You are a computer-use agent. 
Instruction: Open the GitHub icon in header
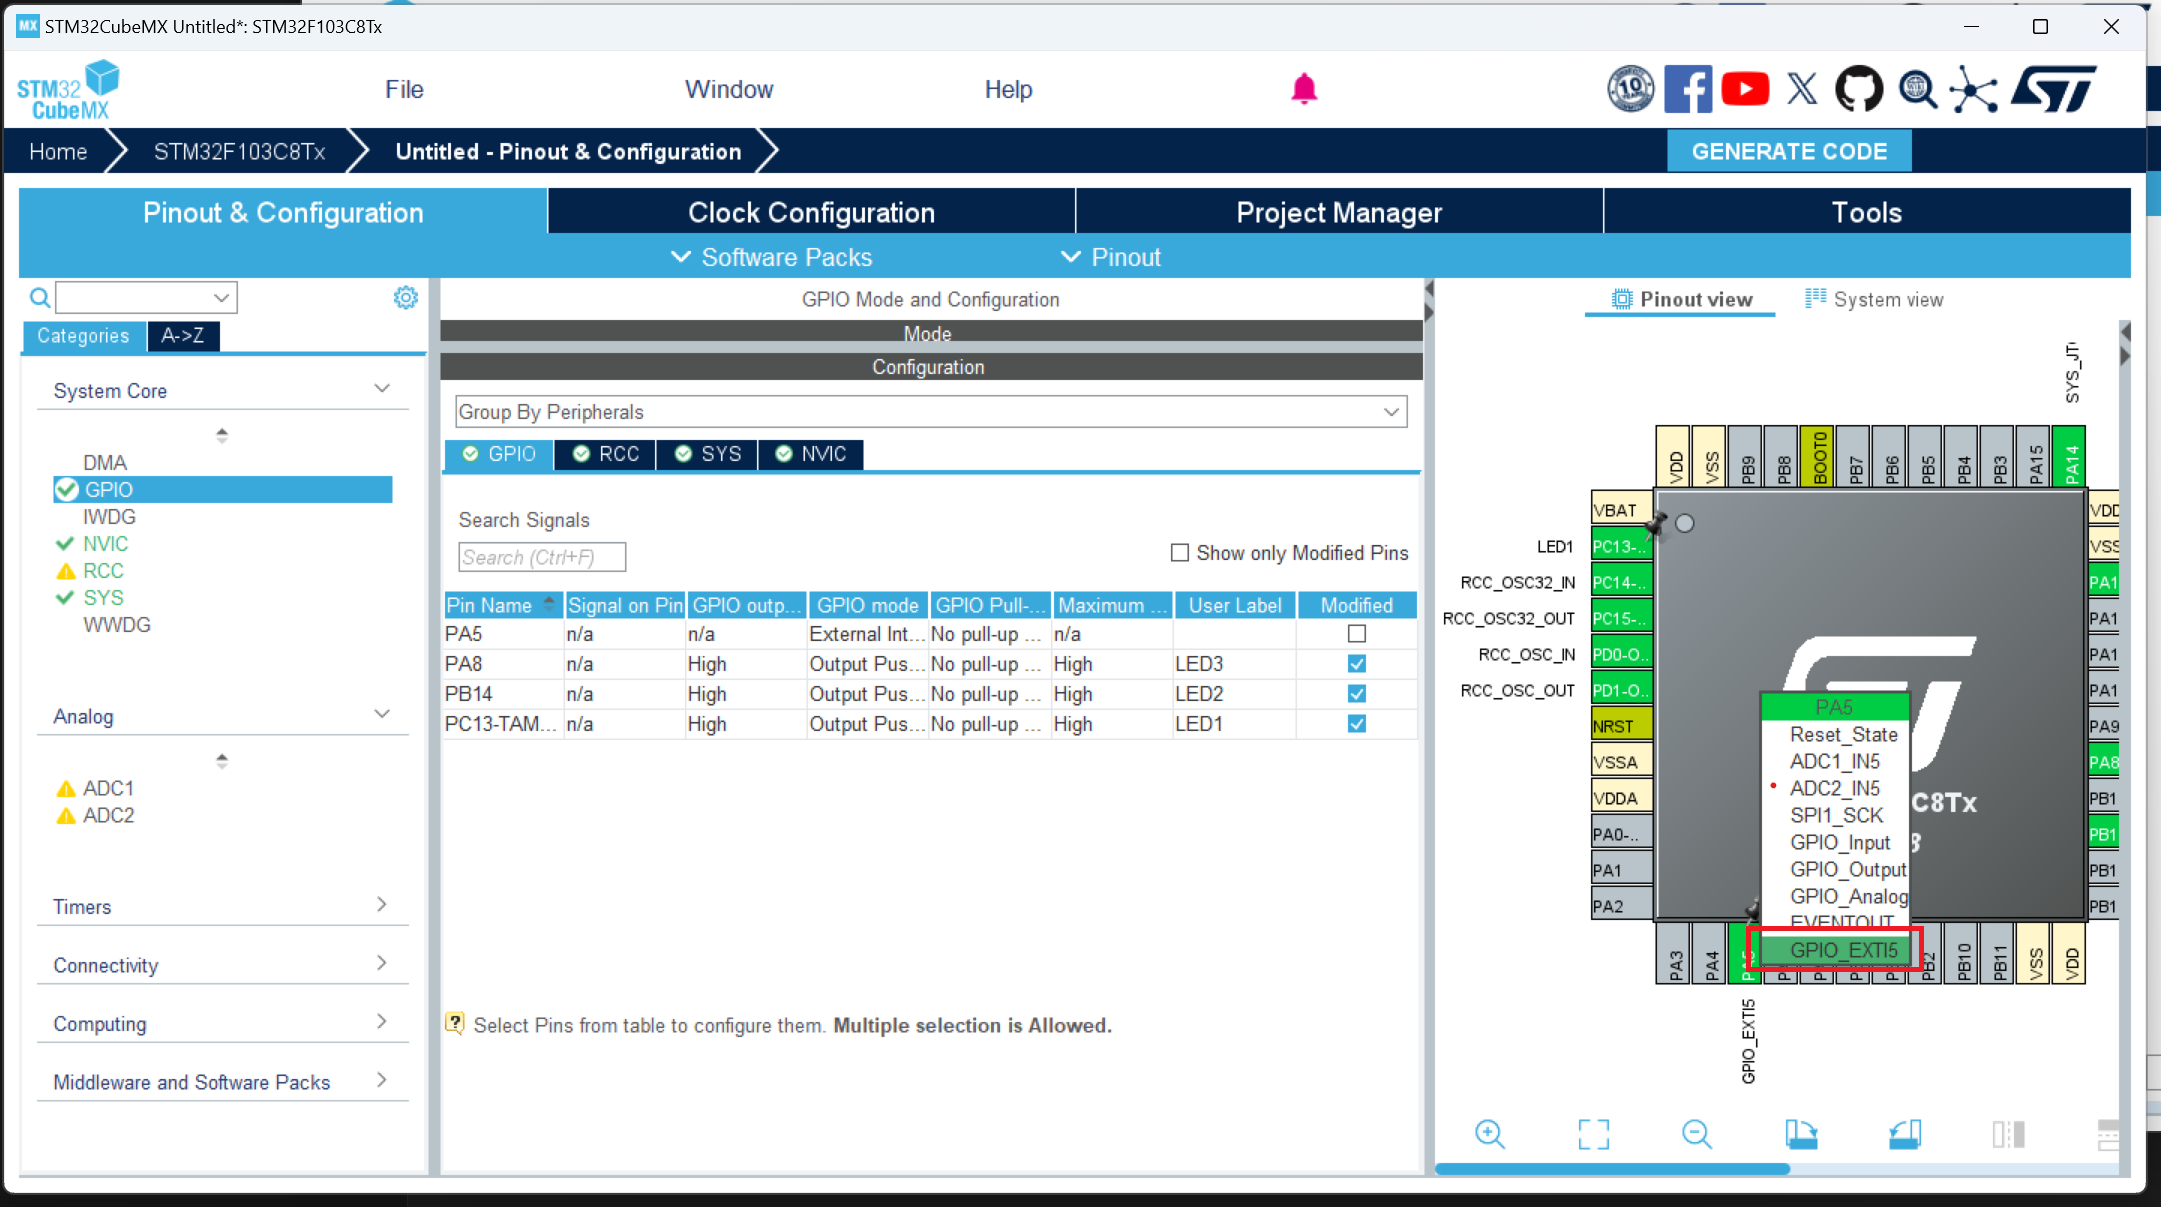(x=1858, y=89)
